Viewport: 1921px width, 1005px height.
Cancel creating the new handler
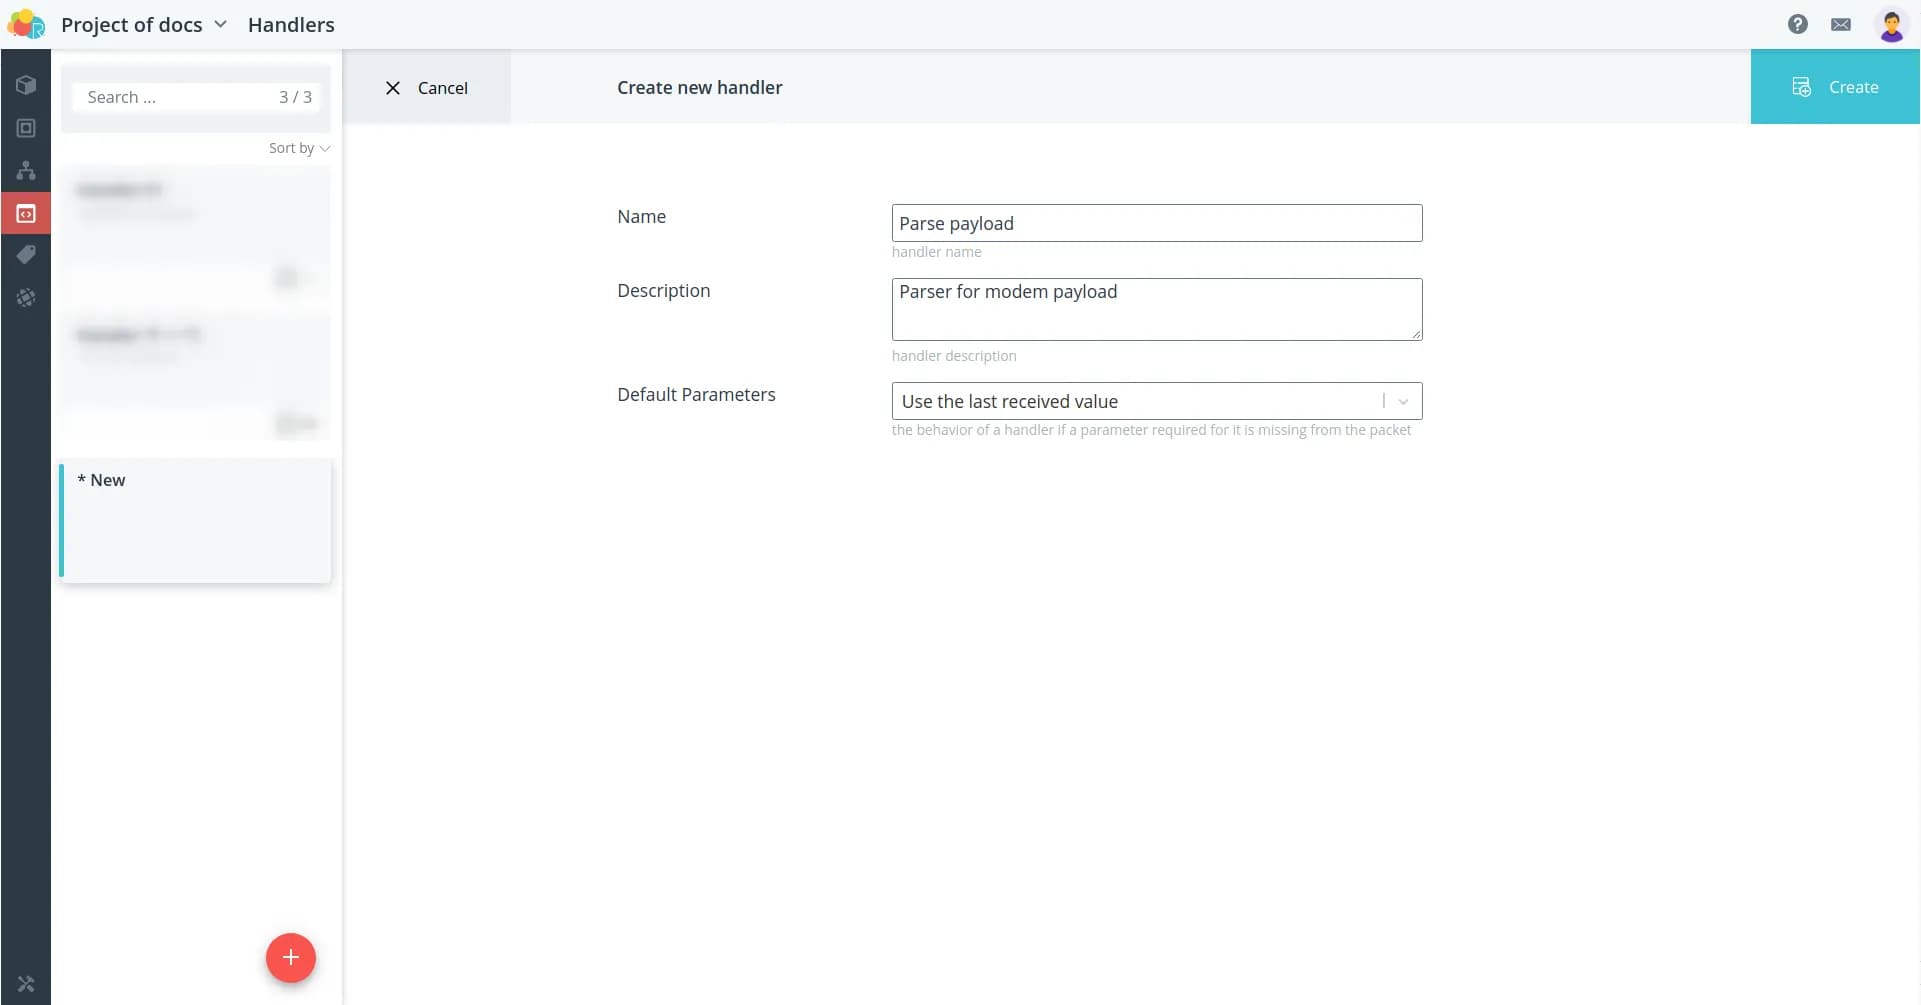427,88
